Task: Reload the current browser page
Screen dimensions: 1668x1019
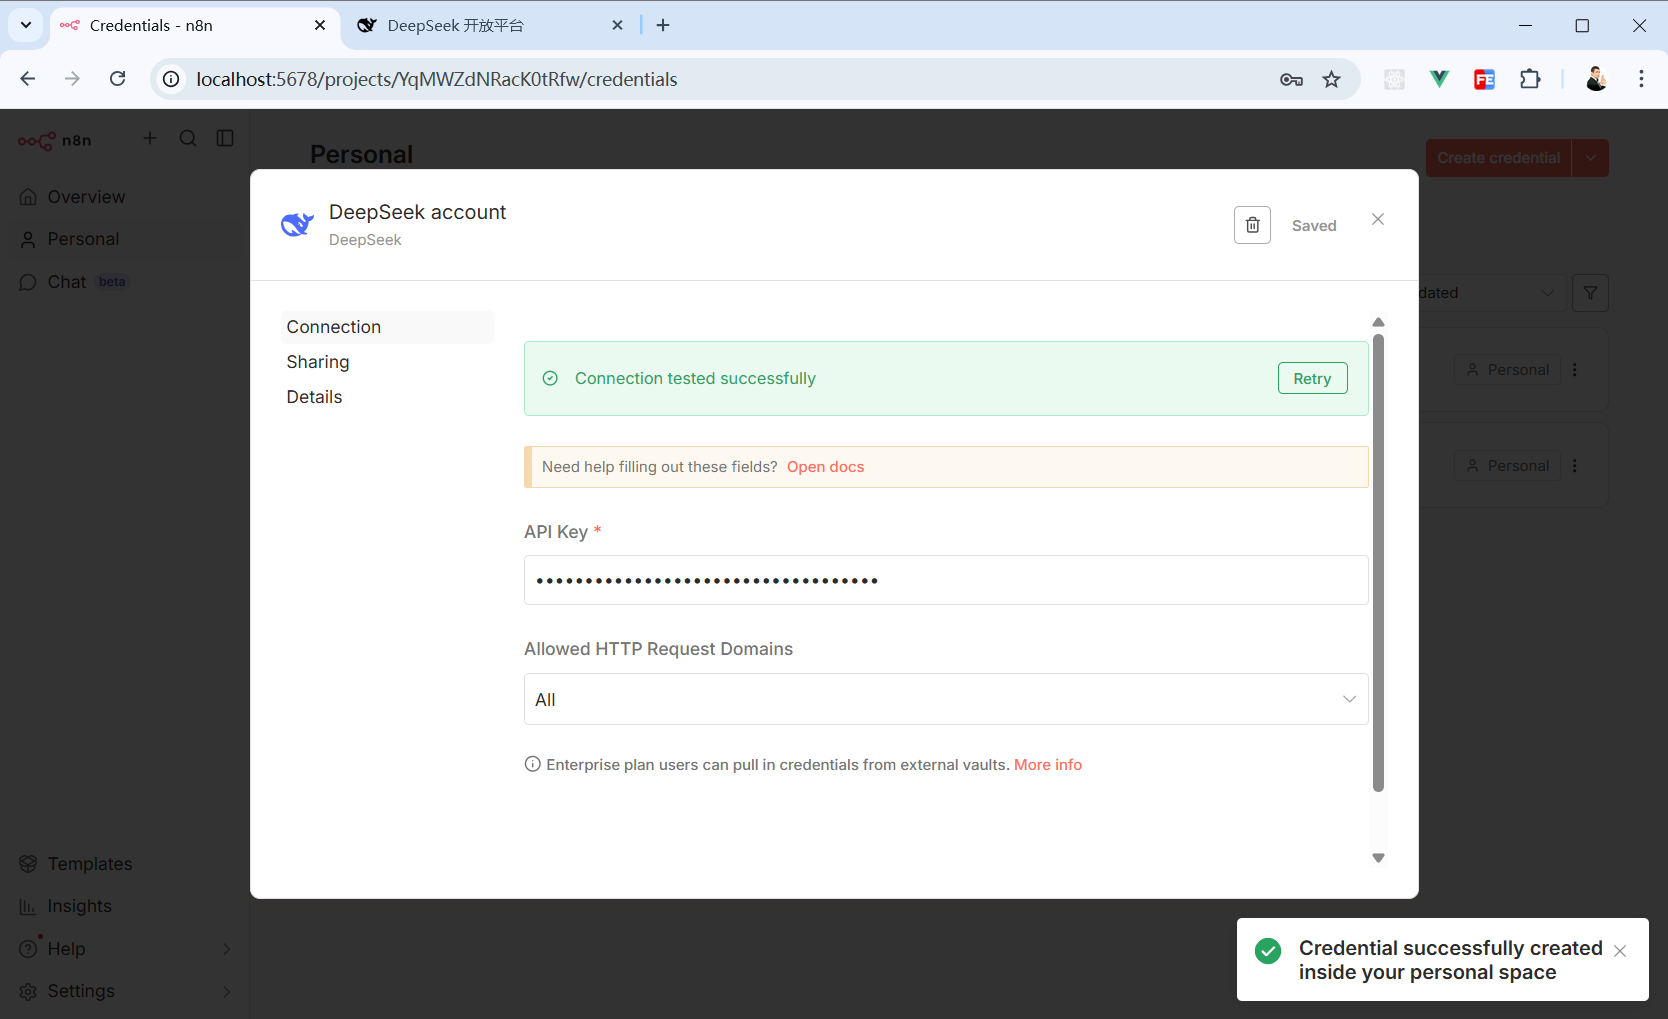Action: (x=118, y=79)
